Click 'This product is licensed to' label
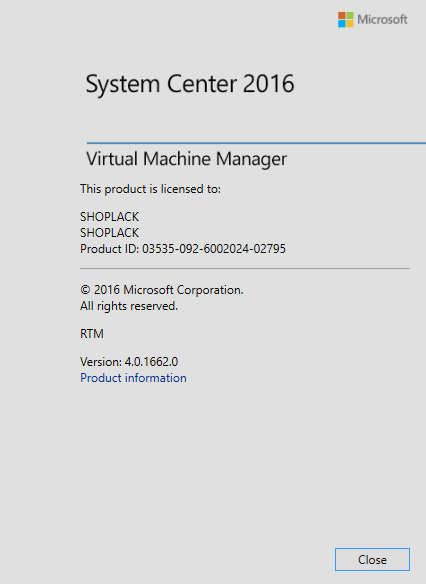The height and width of the screenshot is (584, 426). pyautogui.click(x=150, y=189)
